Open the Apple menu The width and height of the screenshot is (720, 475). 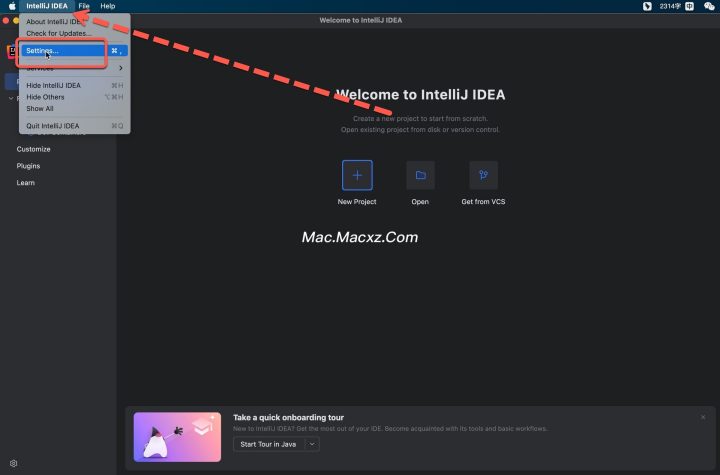(12, 6)
